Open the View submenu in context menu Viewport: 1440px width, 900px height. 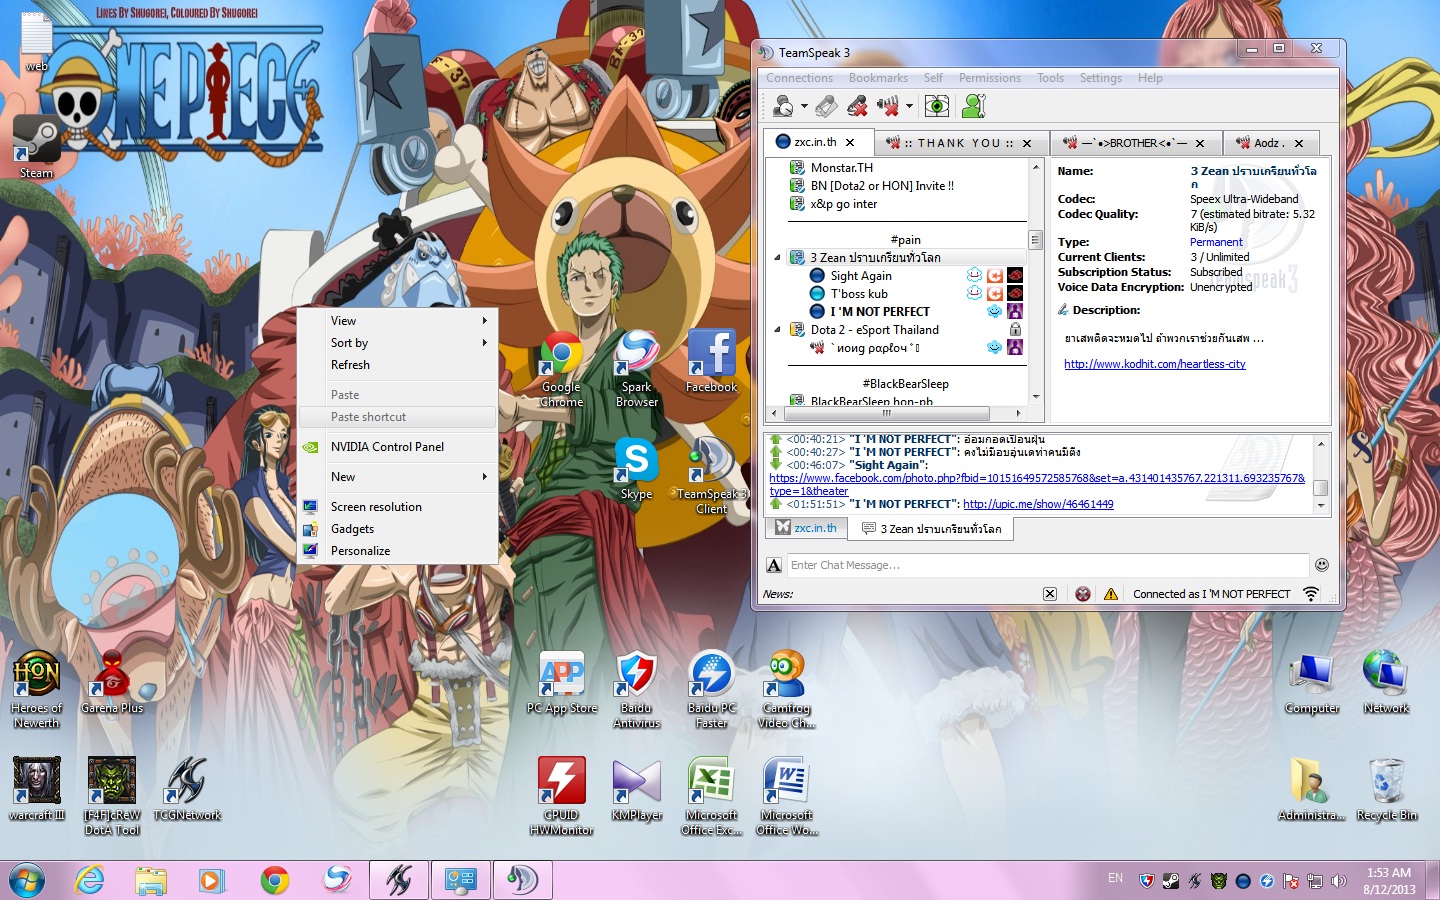[398, 321]
